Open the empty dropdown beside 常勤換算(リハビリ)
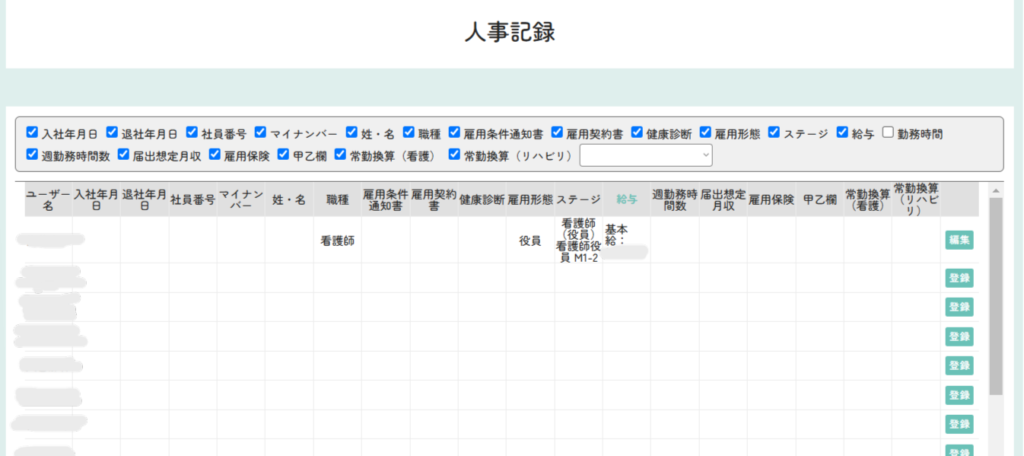1024x456 pixels. (646, 155)
